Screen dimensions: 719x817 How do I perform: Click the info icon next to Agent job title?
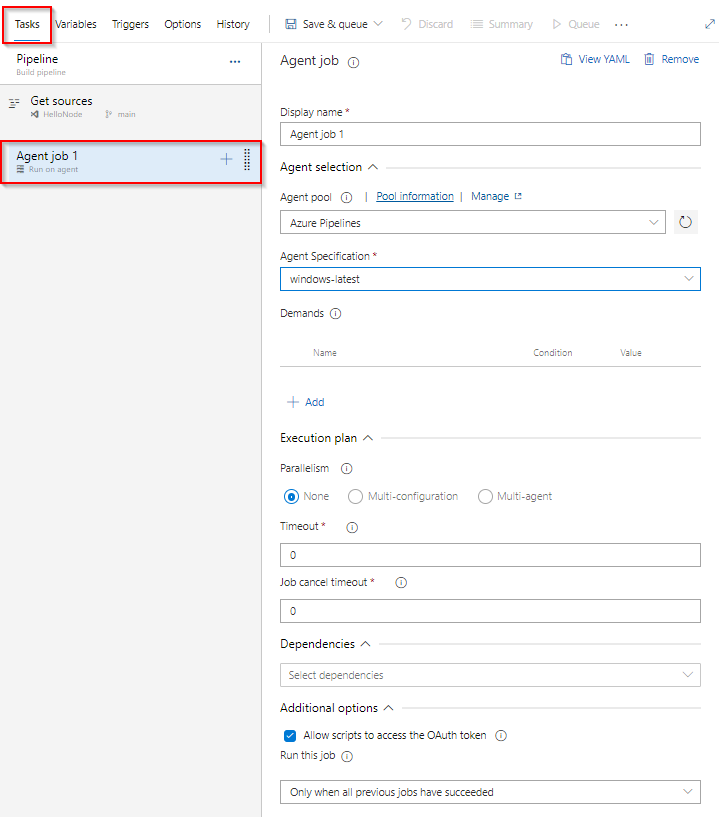(x=354, y=62)
